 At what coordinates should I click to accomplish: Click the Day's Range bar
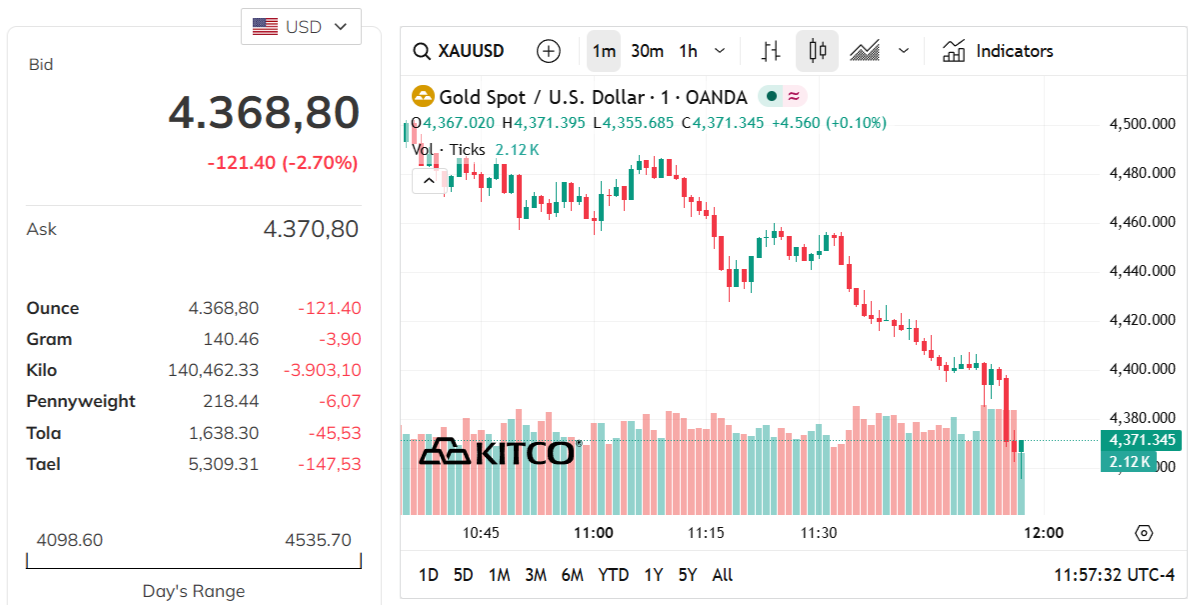[194, 560]
